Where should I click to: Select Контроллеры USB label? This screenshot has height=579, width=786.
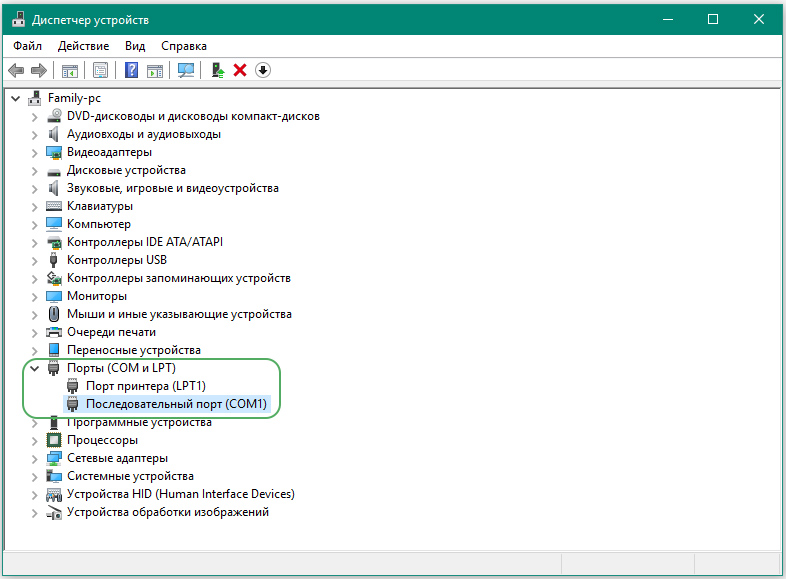click(x=117, y=260)
